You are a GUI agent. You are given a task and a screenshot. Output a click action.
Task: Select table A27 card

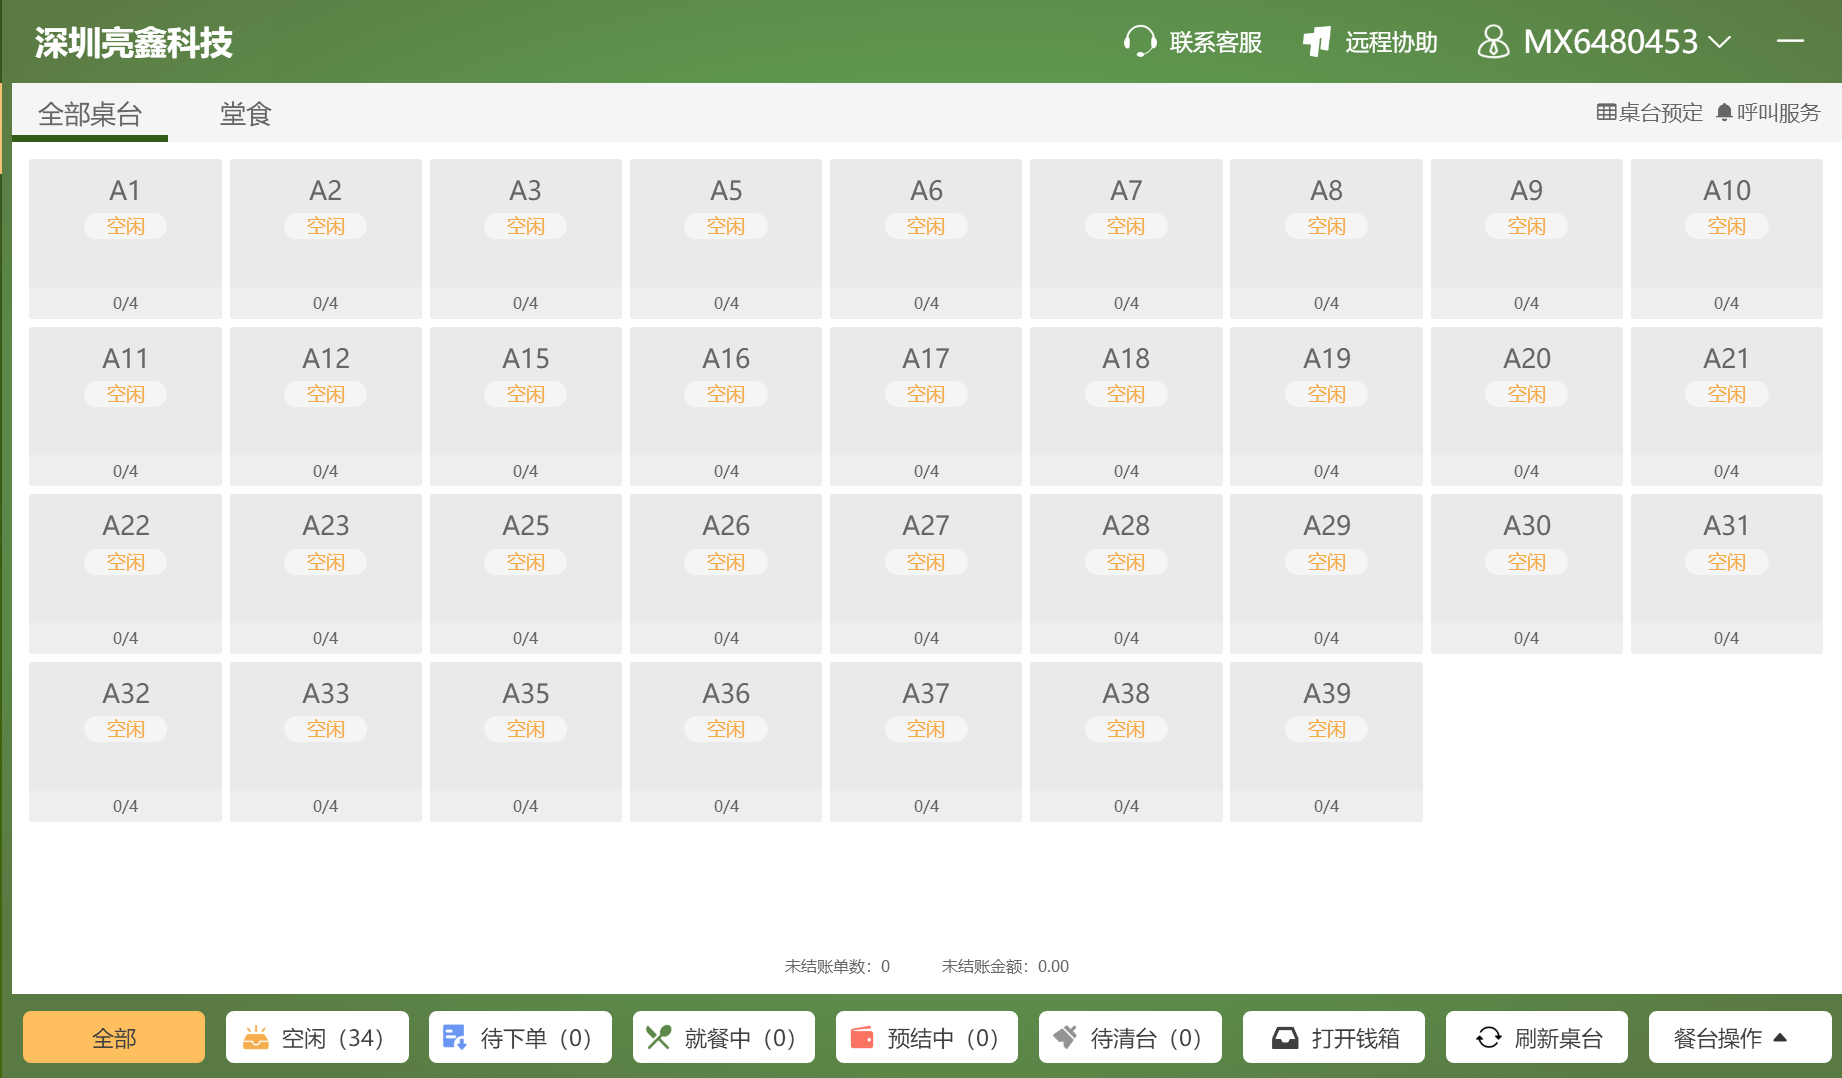tap(926, 574)
